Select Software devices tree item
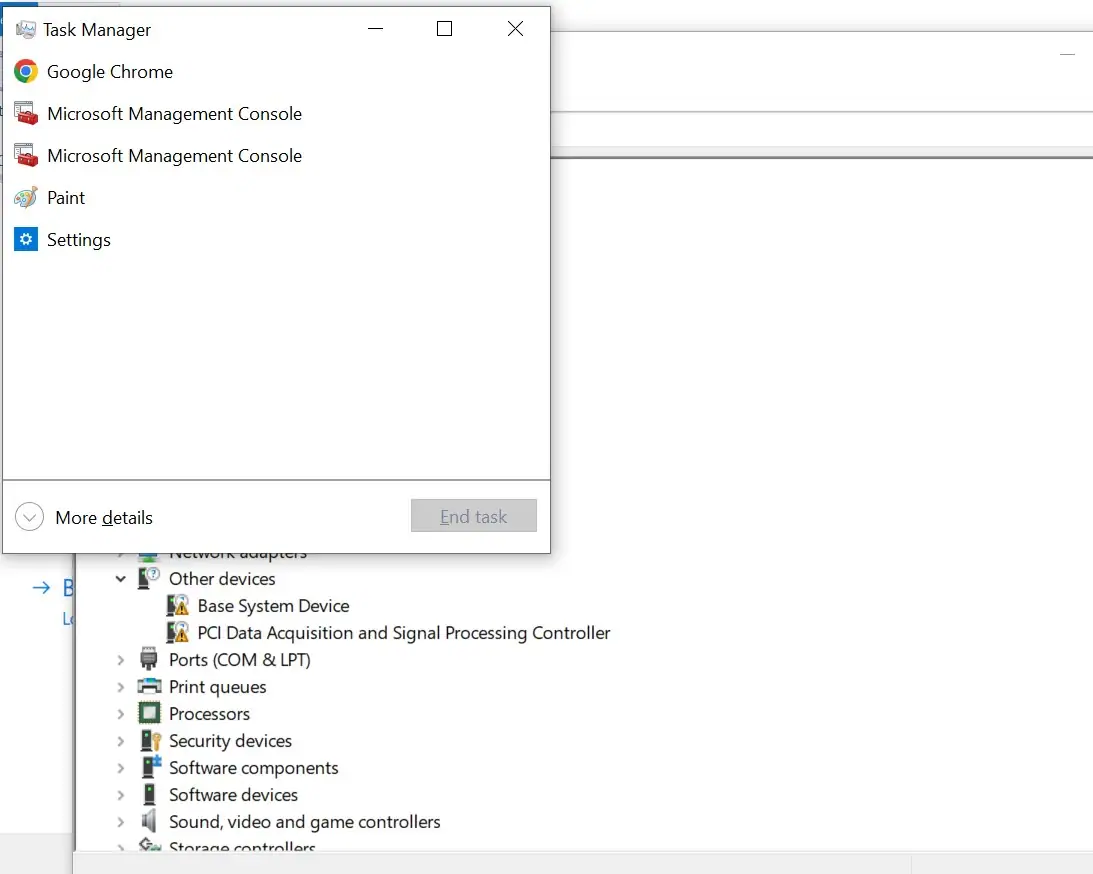Screen dimensions: 1093x874 233,795
